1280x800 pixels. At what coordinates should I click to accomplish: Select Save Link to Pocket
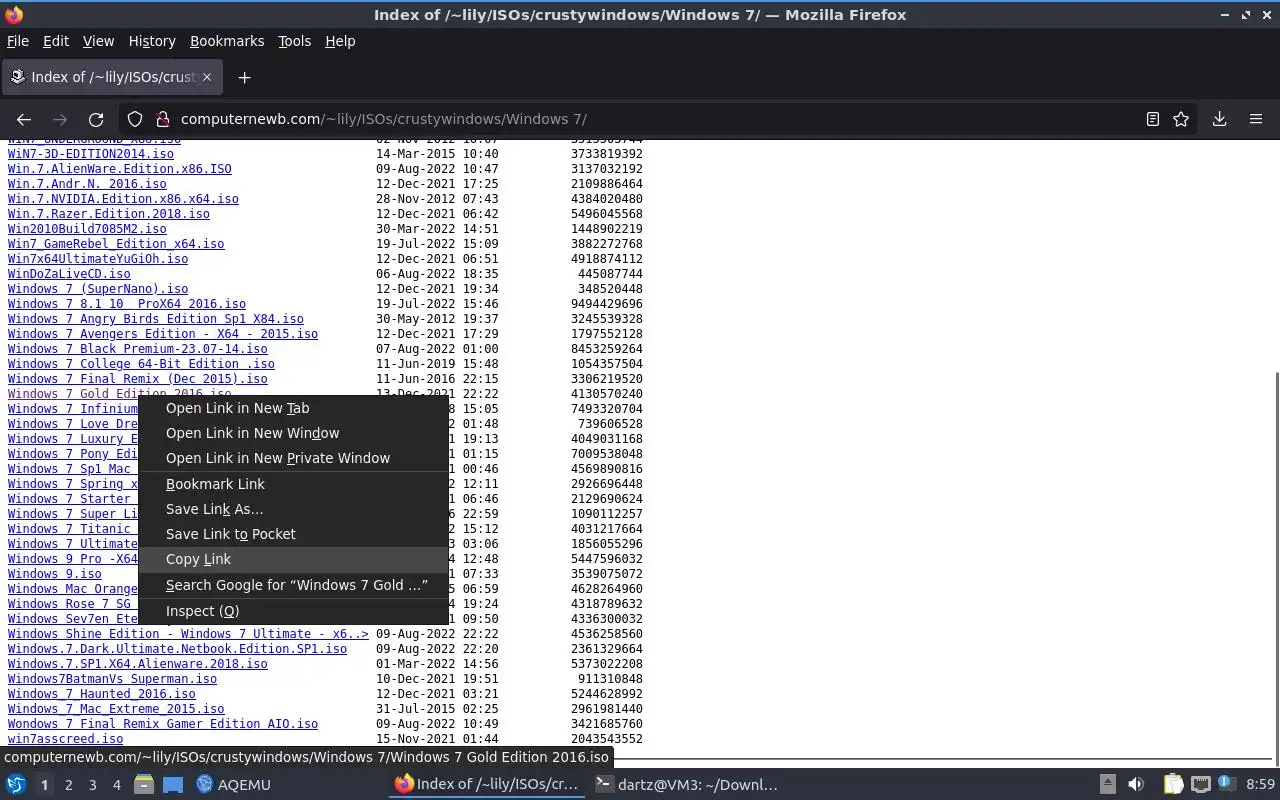294,534
